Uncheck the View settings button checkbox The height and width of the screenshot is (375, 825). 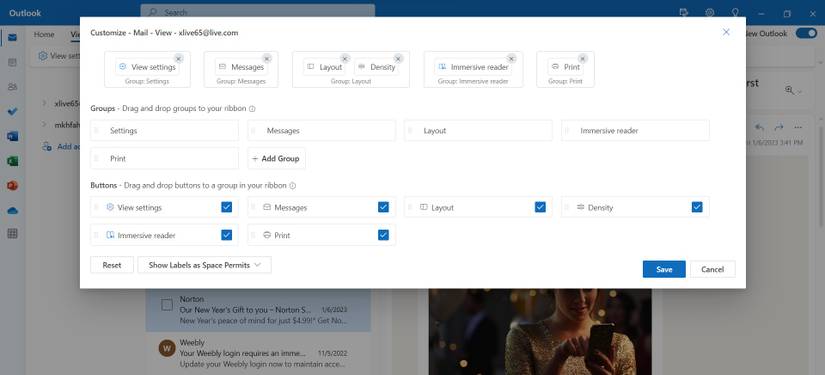[x=227, y=207]
